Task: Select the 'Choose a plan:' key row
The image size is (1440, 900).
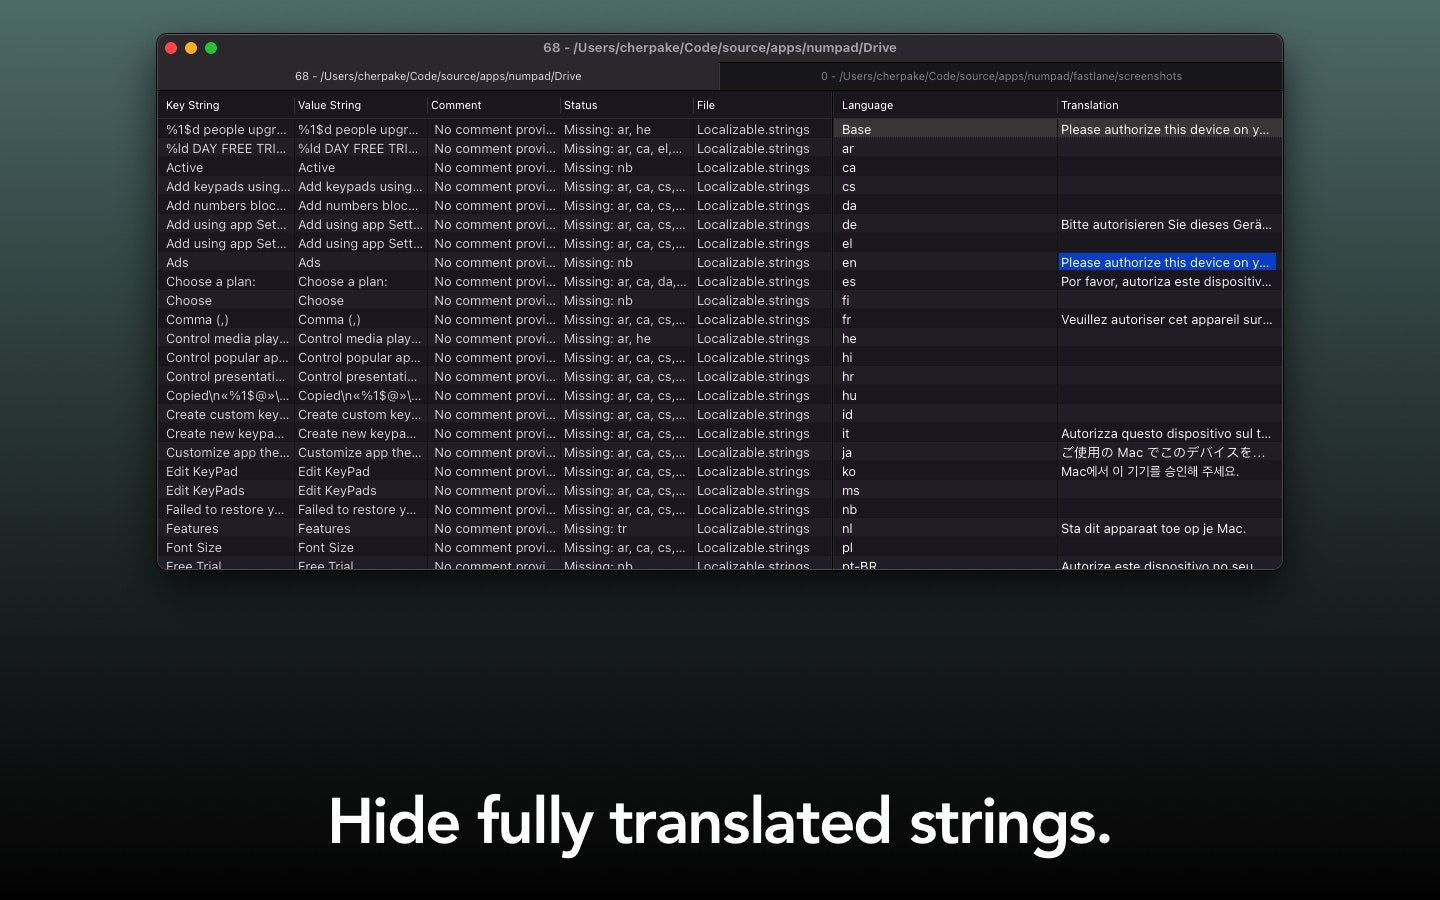Action: (x=495, y=281)
